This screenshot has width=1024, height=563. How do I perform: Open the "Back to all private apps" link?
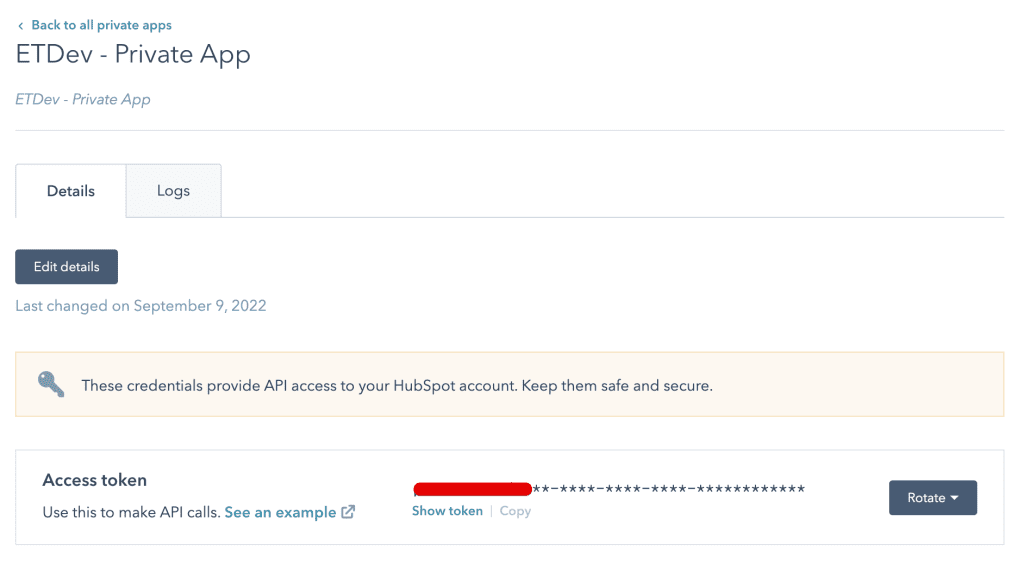coord(101,25)
